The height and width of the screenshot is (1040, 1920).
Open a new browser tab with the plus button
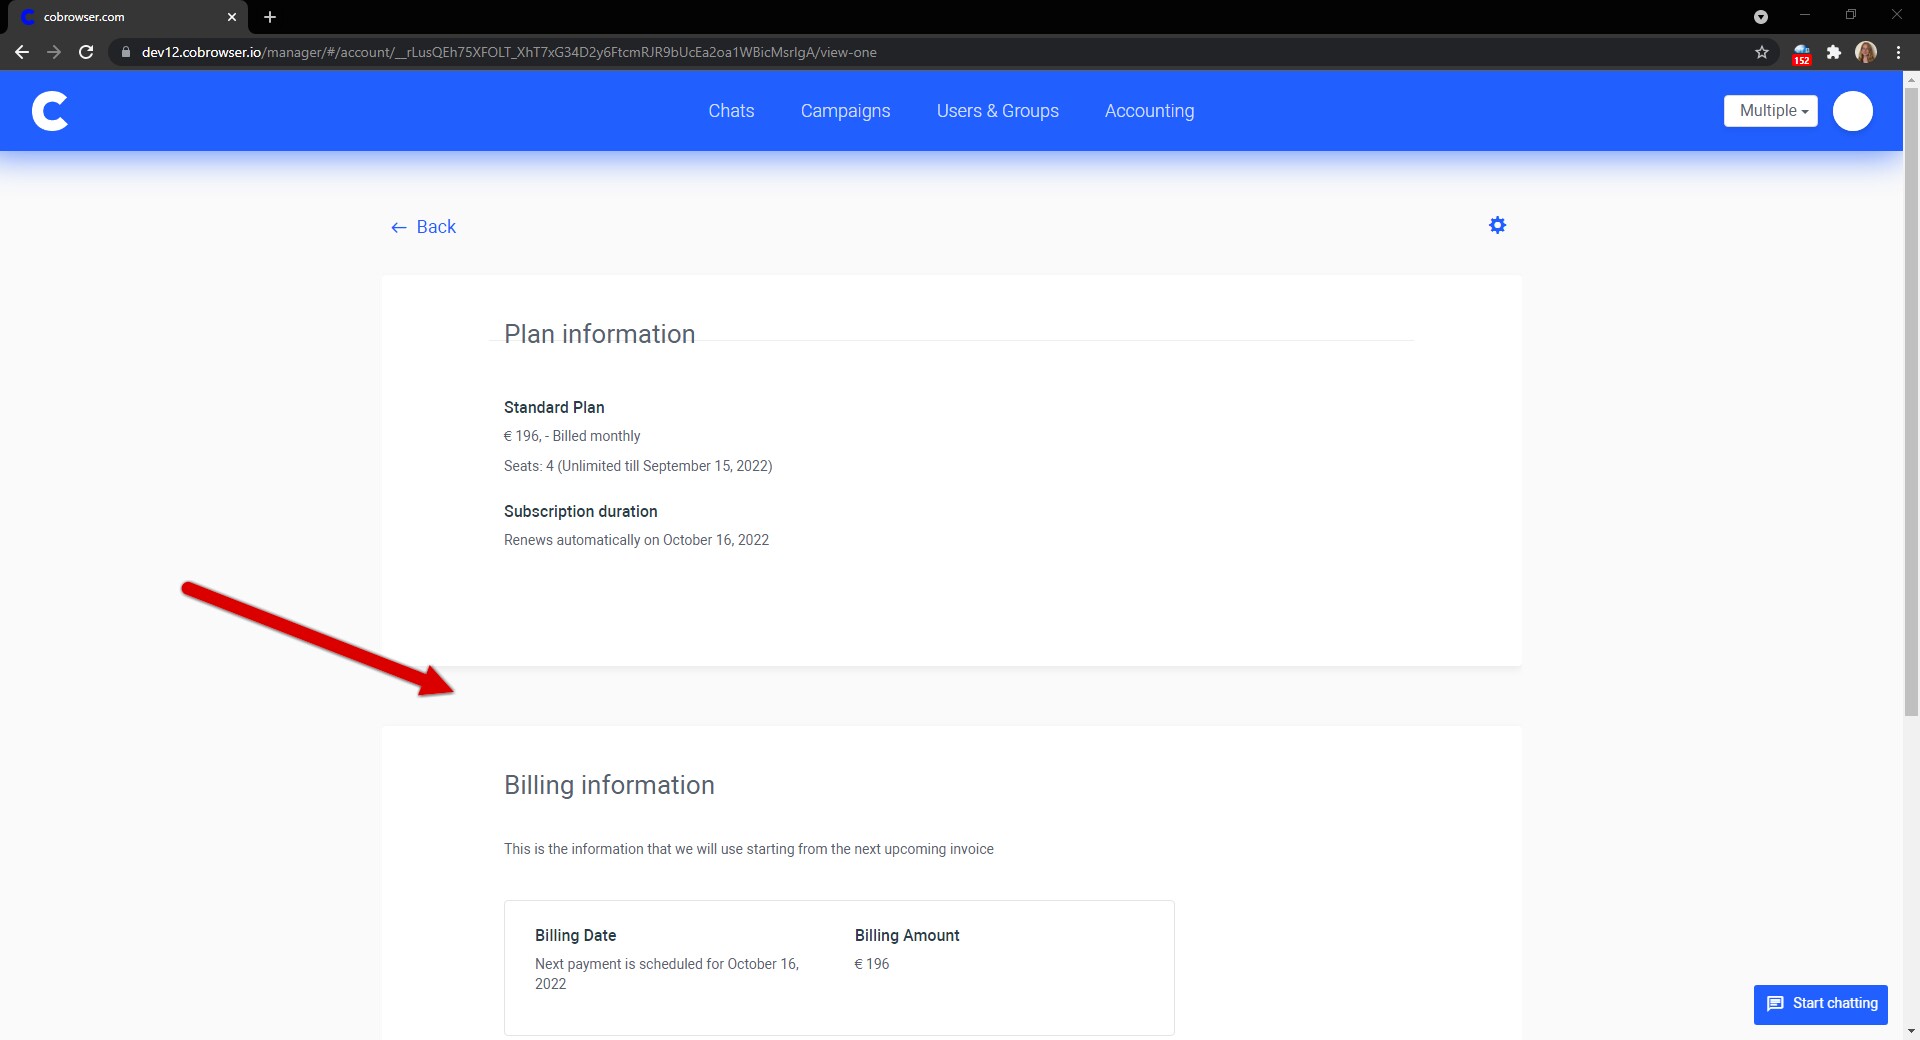269,16
